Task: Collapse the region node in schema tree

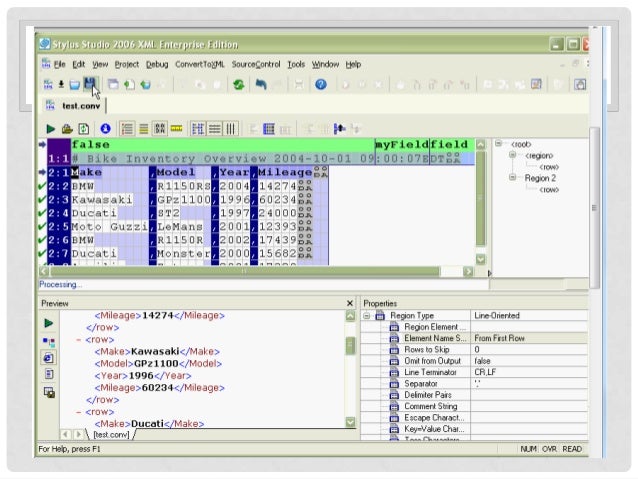Action: coord(513,155)
